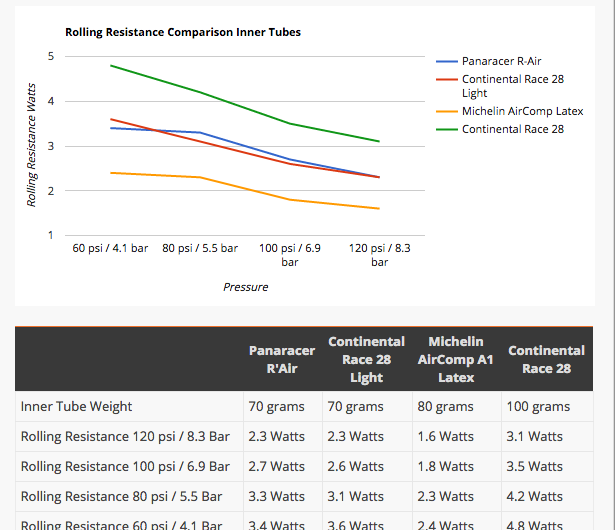Image resolution: width=615 pixels, height=530 pixels.
Task: Click the '120 psi / 8.3 bar' axis label
Action: pyautogui.click(x=380, y=255)
